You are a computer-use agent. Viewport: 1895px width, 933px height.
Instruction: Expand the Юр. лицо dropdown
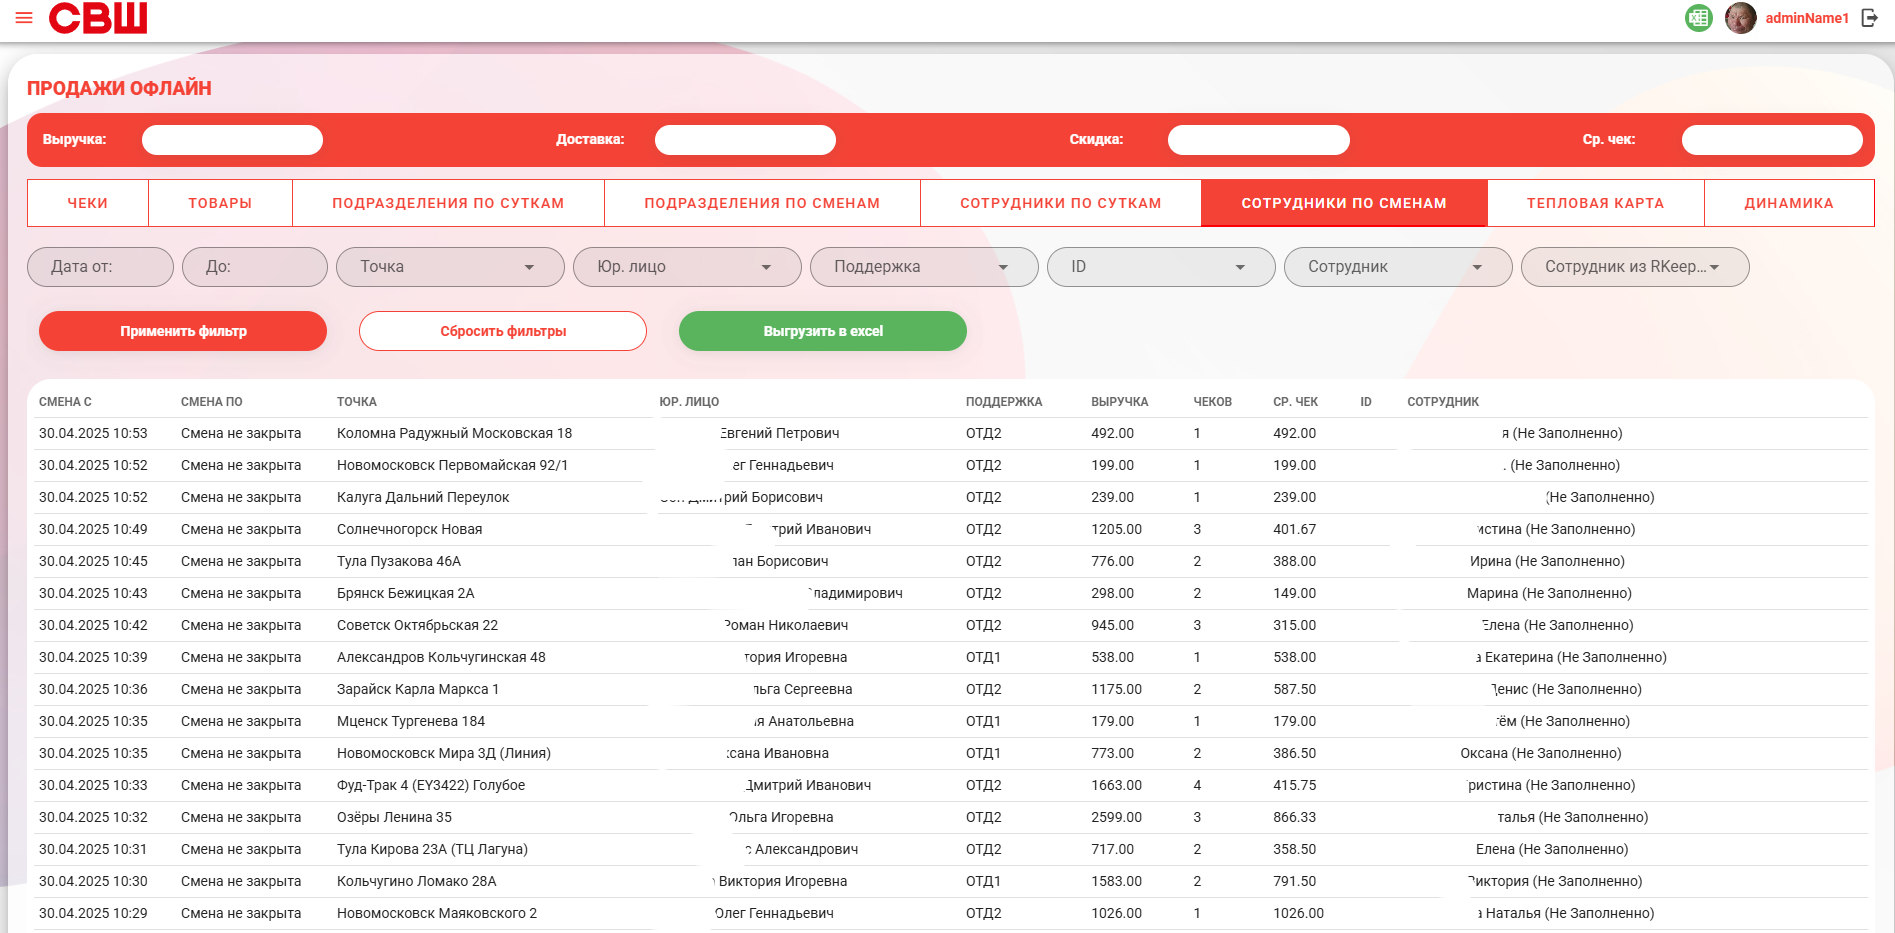(x=687, y=267)
